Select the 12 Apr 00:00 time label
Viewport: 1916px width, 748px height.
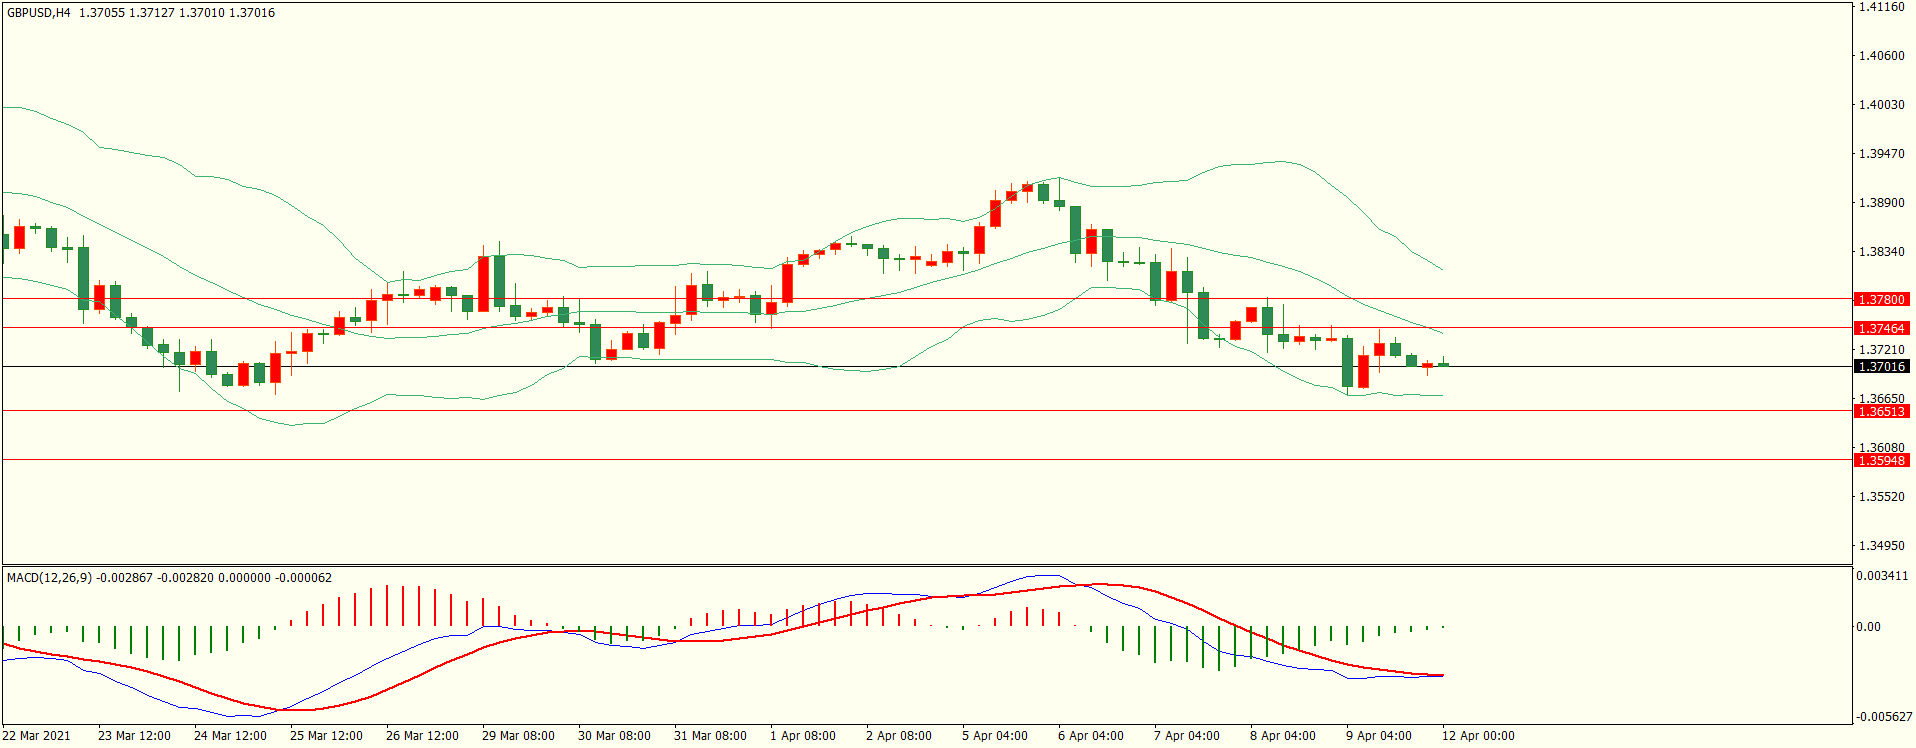[x=1477, y=736]
